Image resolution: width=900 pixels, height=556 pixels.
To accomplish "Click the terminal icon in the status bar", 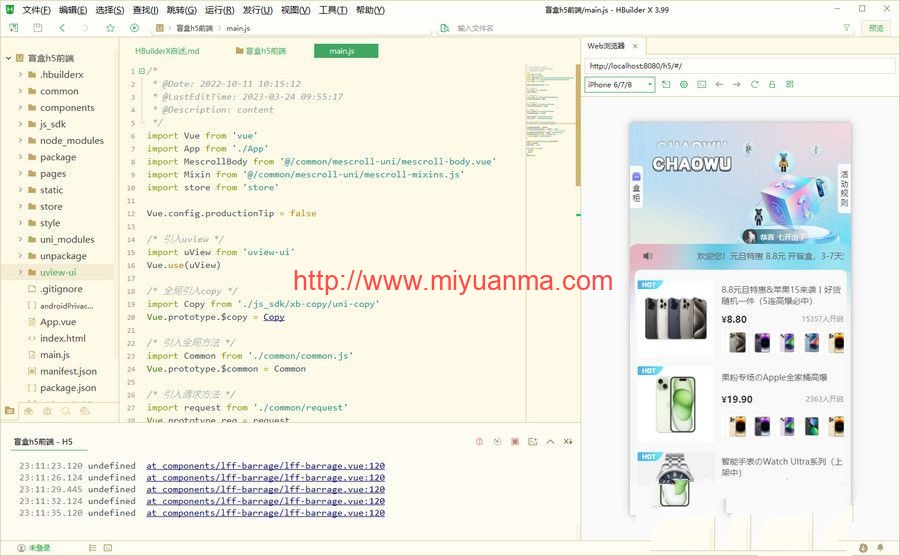I will coord(108,548).
